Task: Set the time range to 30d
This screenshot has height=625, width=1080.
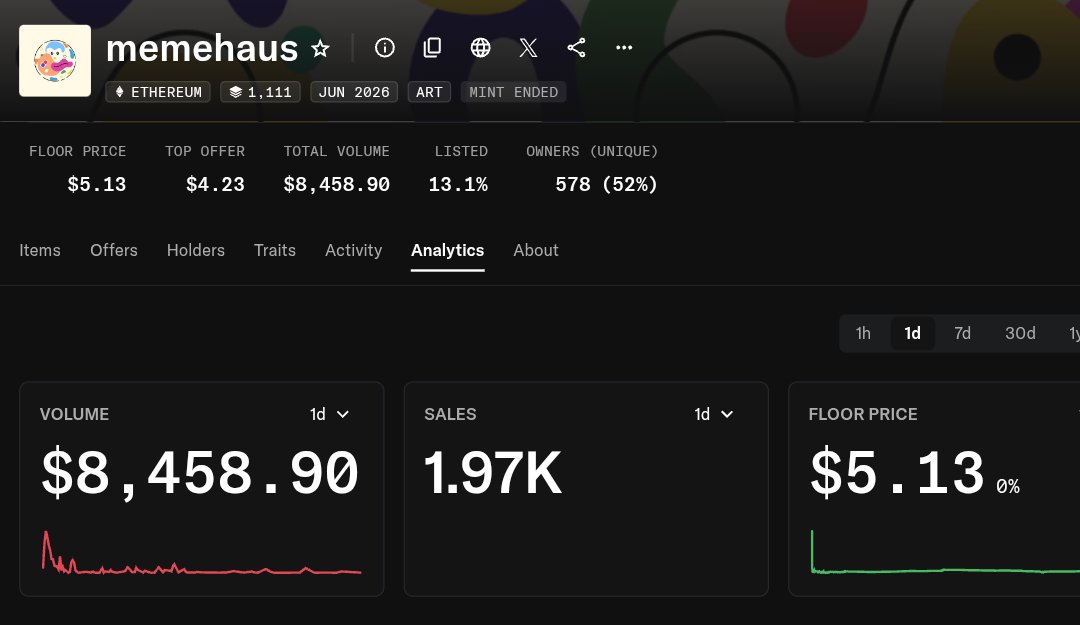Action: (x=1020, y=334)
